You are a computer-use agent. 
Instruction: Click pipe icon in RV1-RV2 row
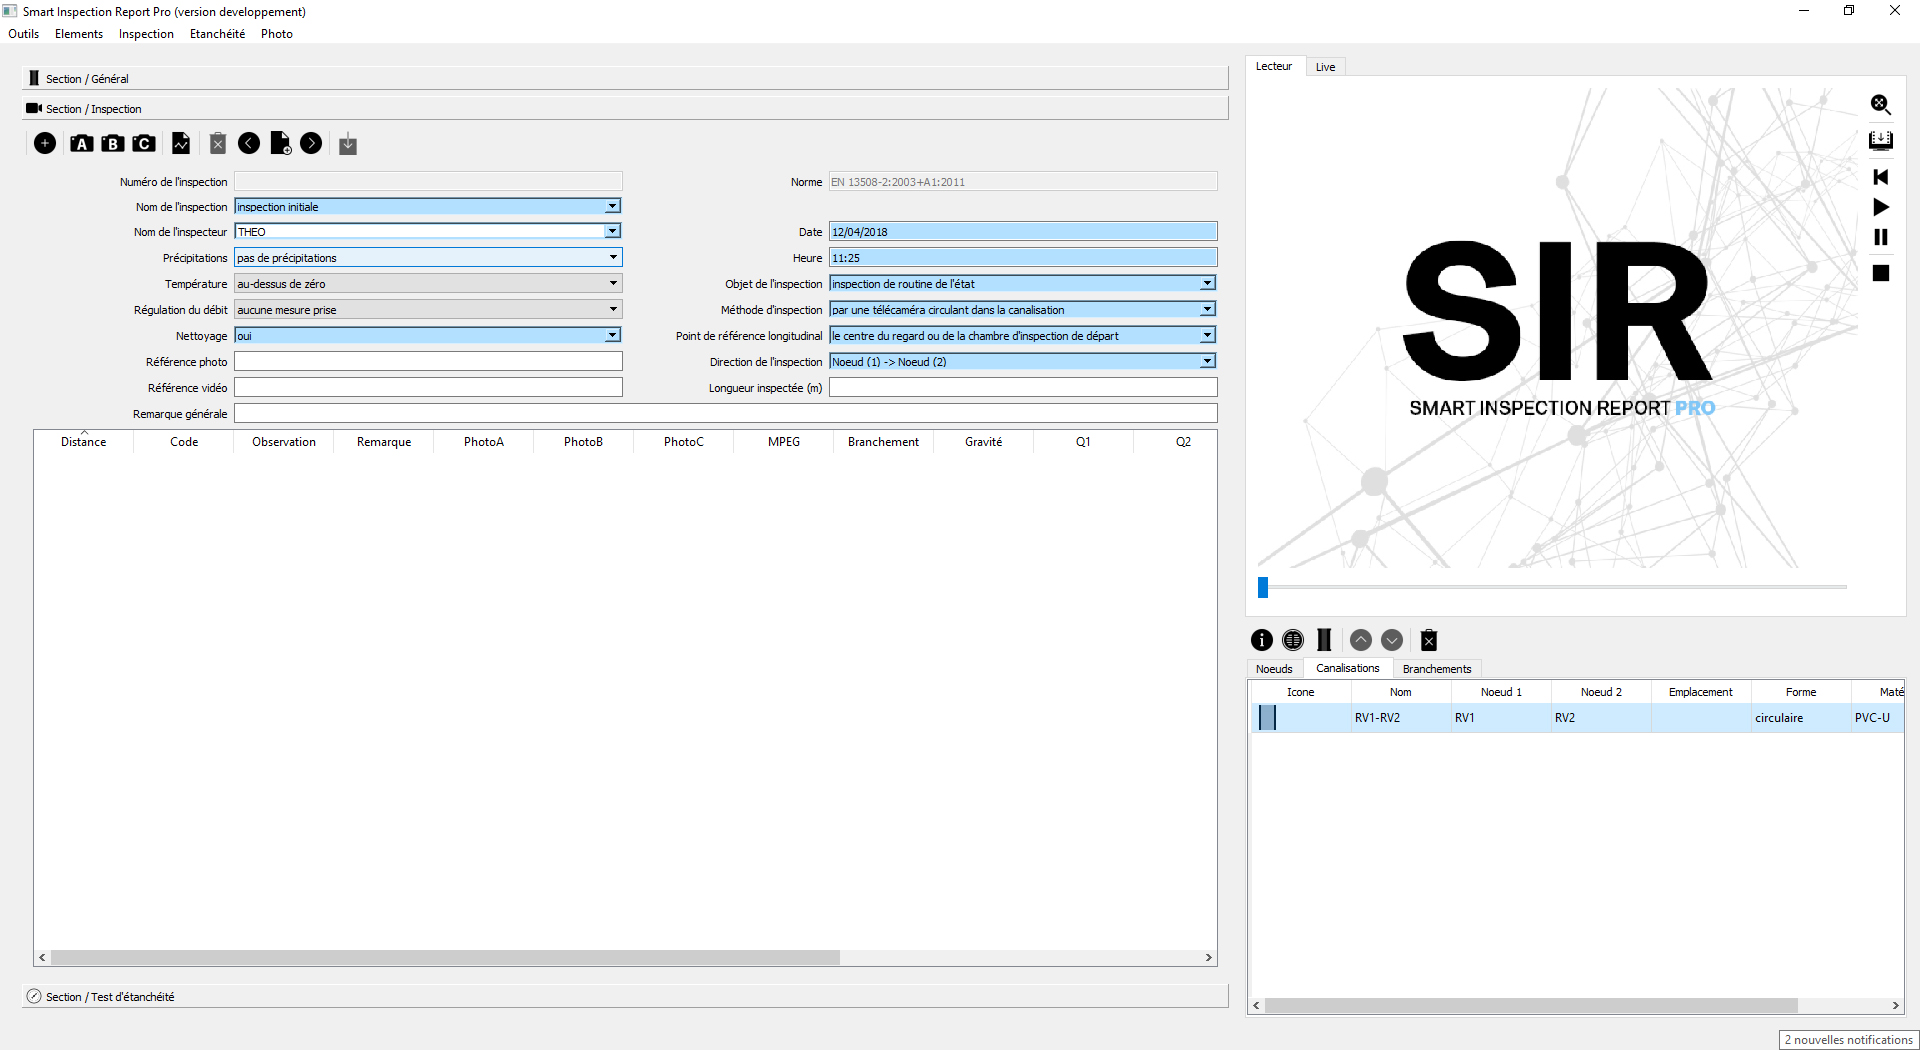[x=1267, y=718]
